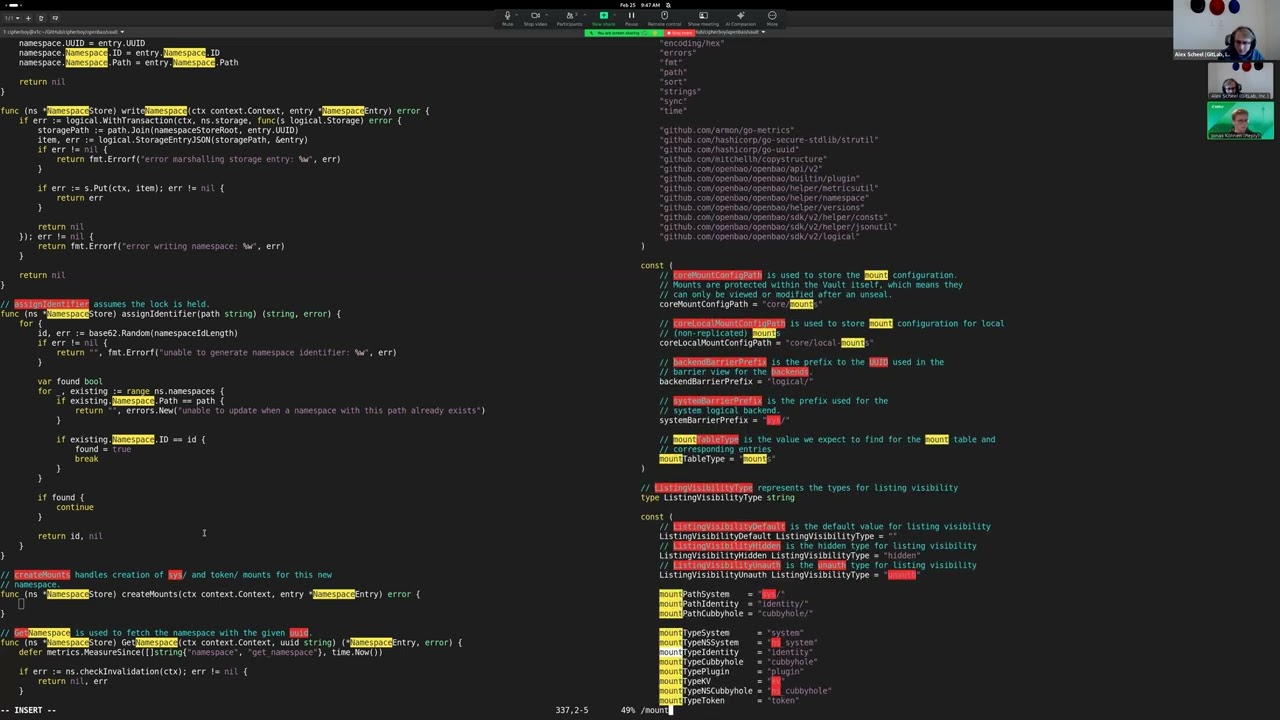Click the '/mount' search prompt

tap(656, 710)
